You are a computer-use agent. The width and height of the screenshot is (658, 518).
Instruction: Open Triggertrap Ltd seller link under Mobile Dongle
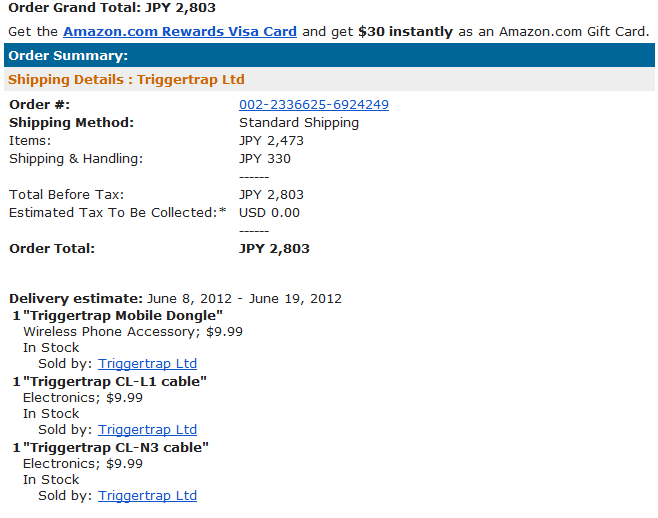tap(147, 364)
